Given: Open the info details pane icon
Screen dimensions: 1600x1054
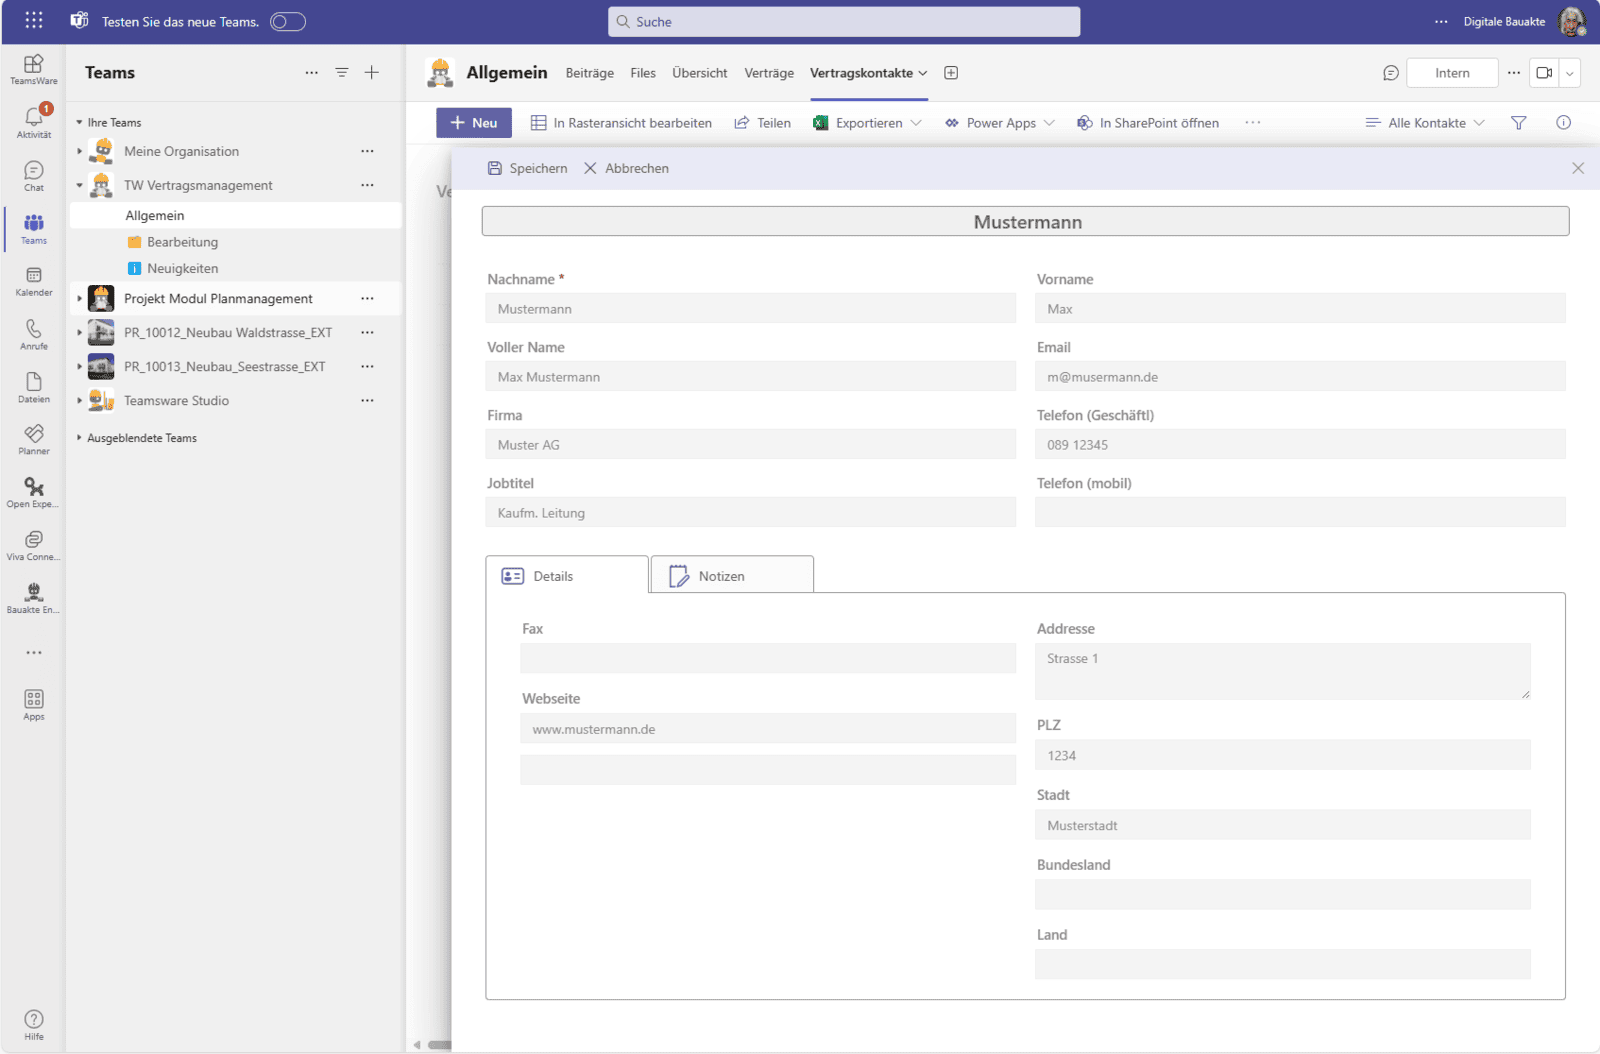Looking at the screenshot, I should point(1563,123).
